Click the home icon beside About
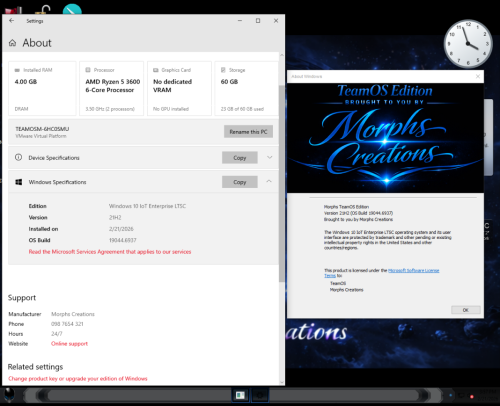Screen dimensions: 500x406 click(x=12, y=43)
